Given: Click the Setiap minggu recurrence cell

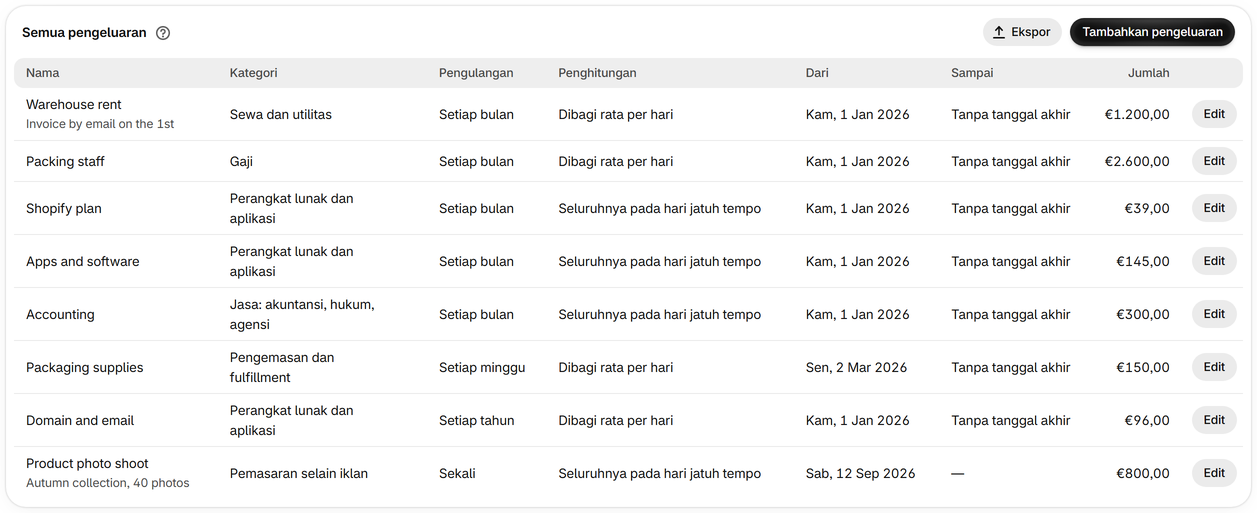Looking at the screenshot, I should pos(482,367).
